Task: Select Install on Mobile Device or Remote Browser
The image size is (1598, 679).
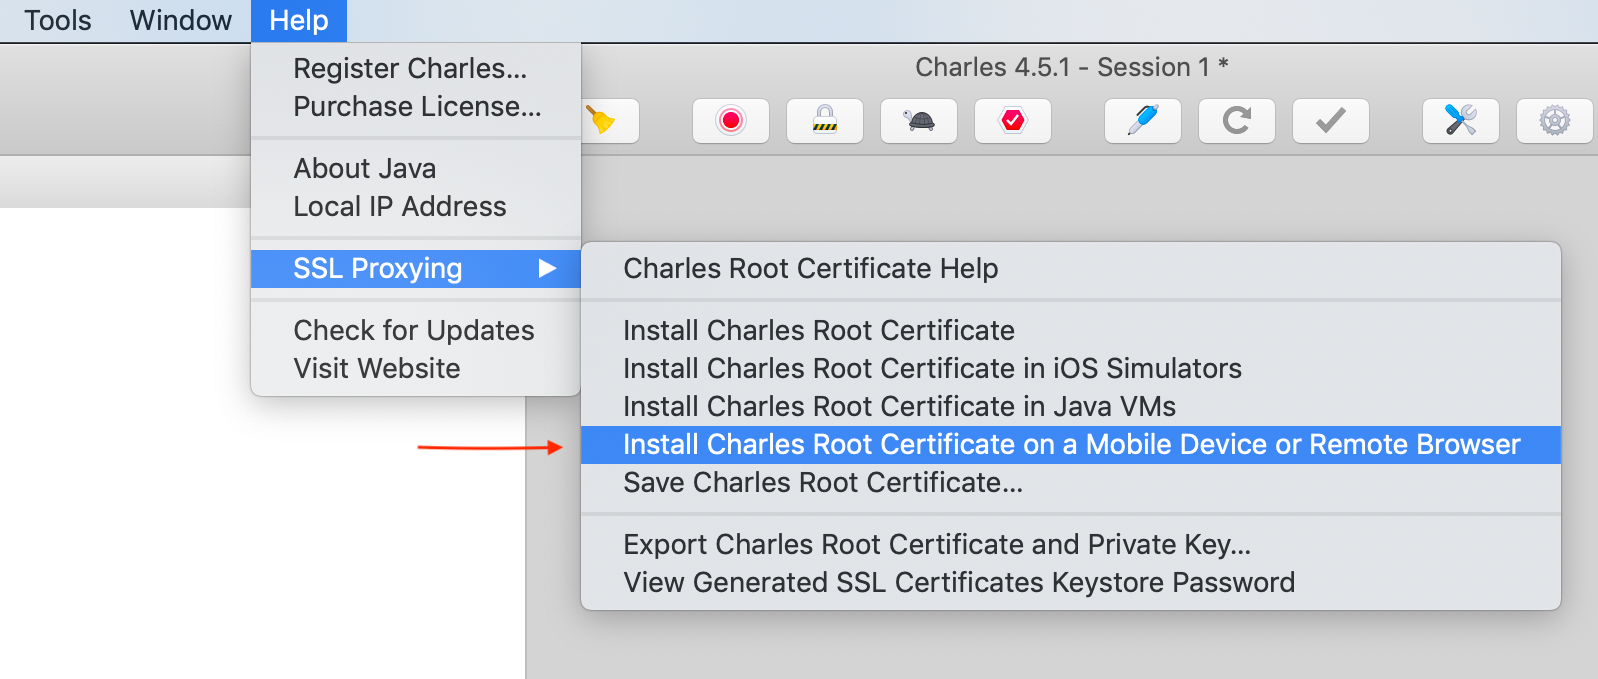Action: tap(1071, 444)
